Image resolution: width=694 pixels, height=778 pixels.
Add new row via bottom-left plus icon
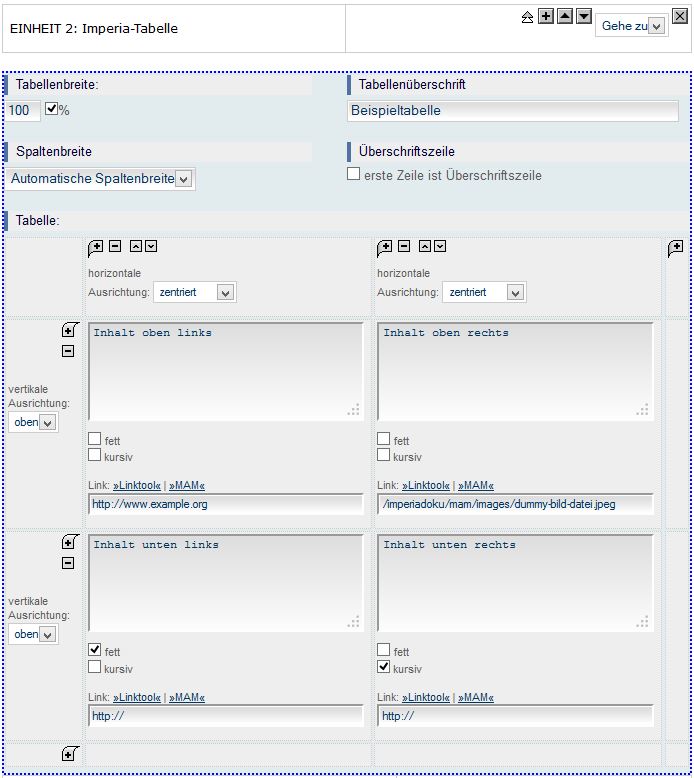69,754
